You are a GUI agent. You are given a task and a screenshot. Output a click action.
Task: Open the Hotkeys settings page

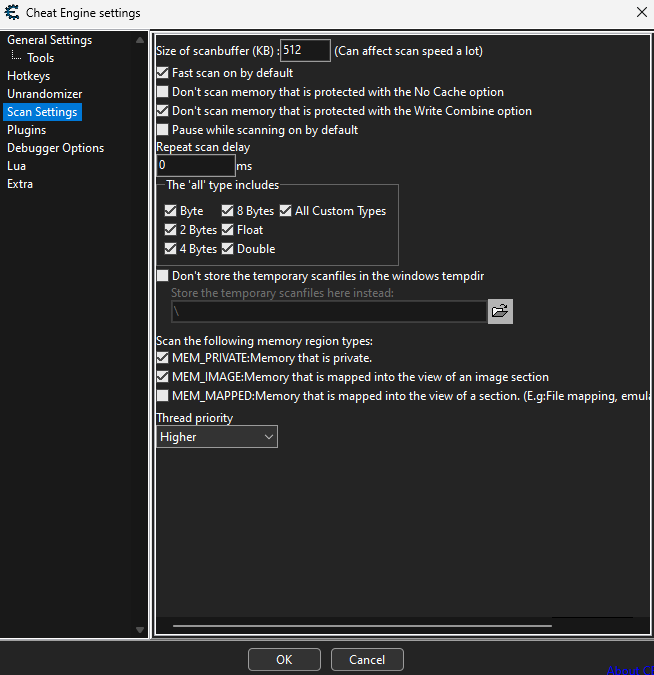point(28,76)
